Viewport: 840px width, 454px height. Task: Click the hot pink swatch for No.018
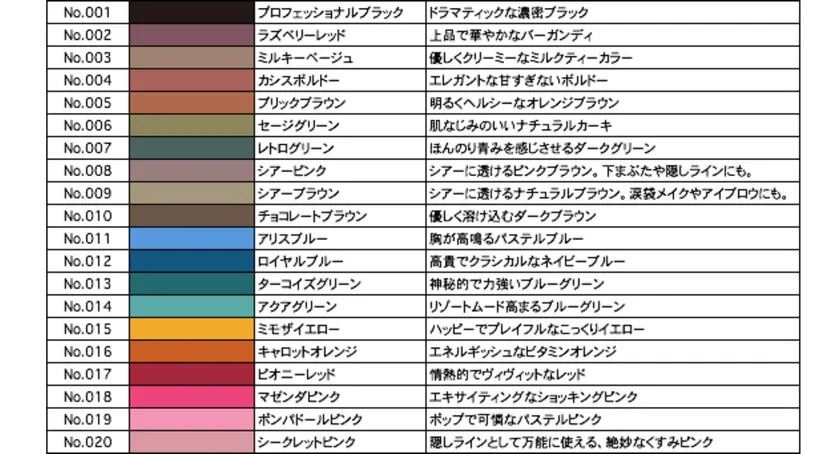(x=192, y=396)
